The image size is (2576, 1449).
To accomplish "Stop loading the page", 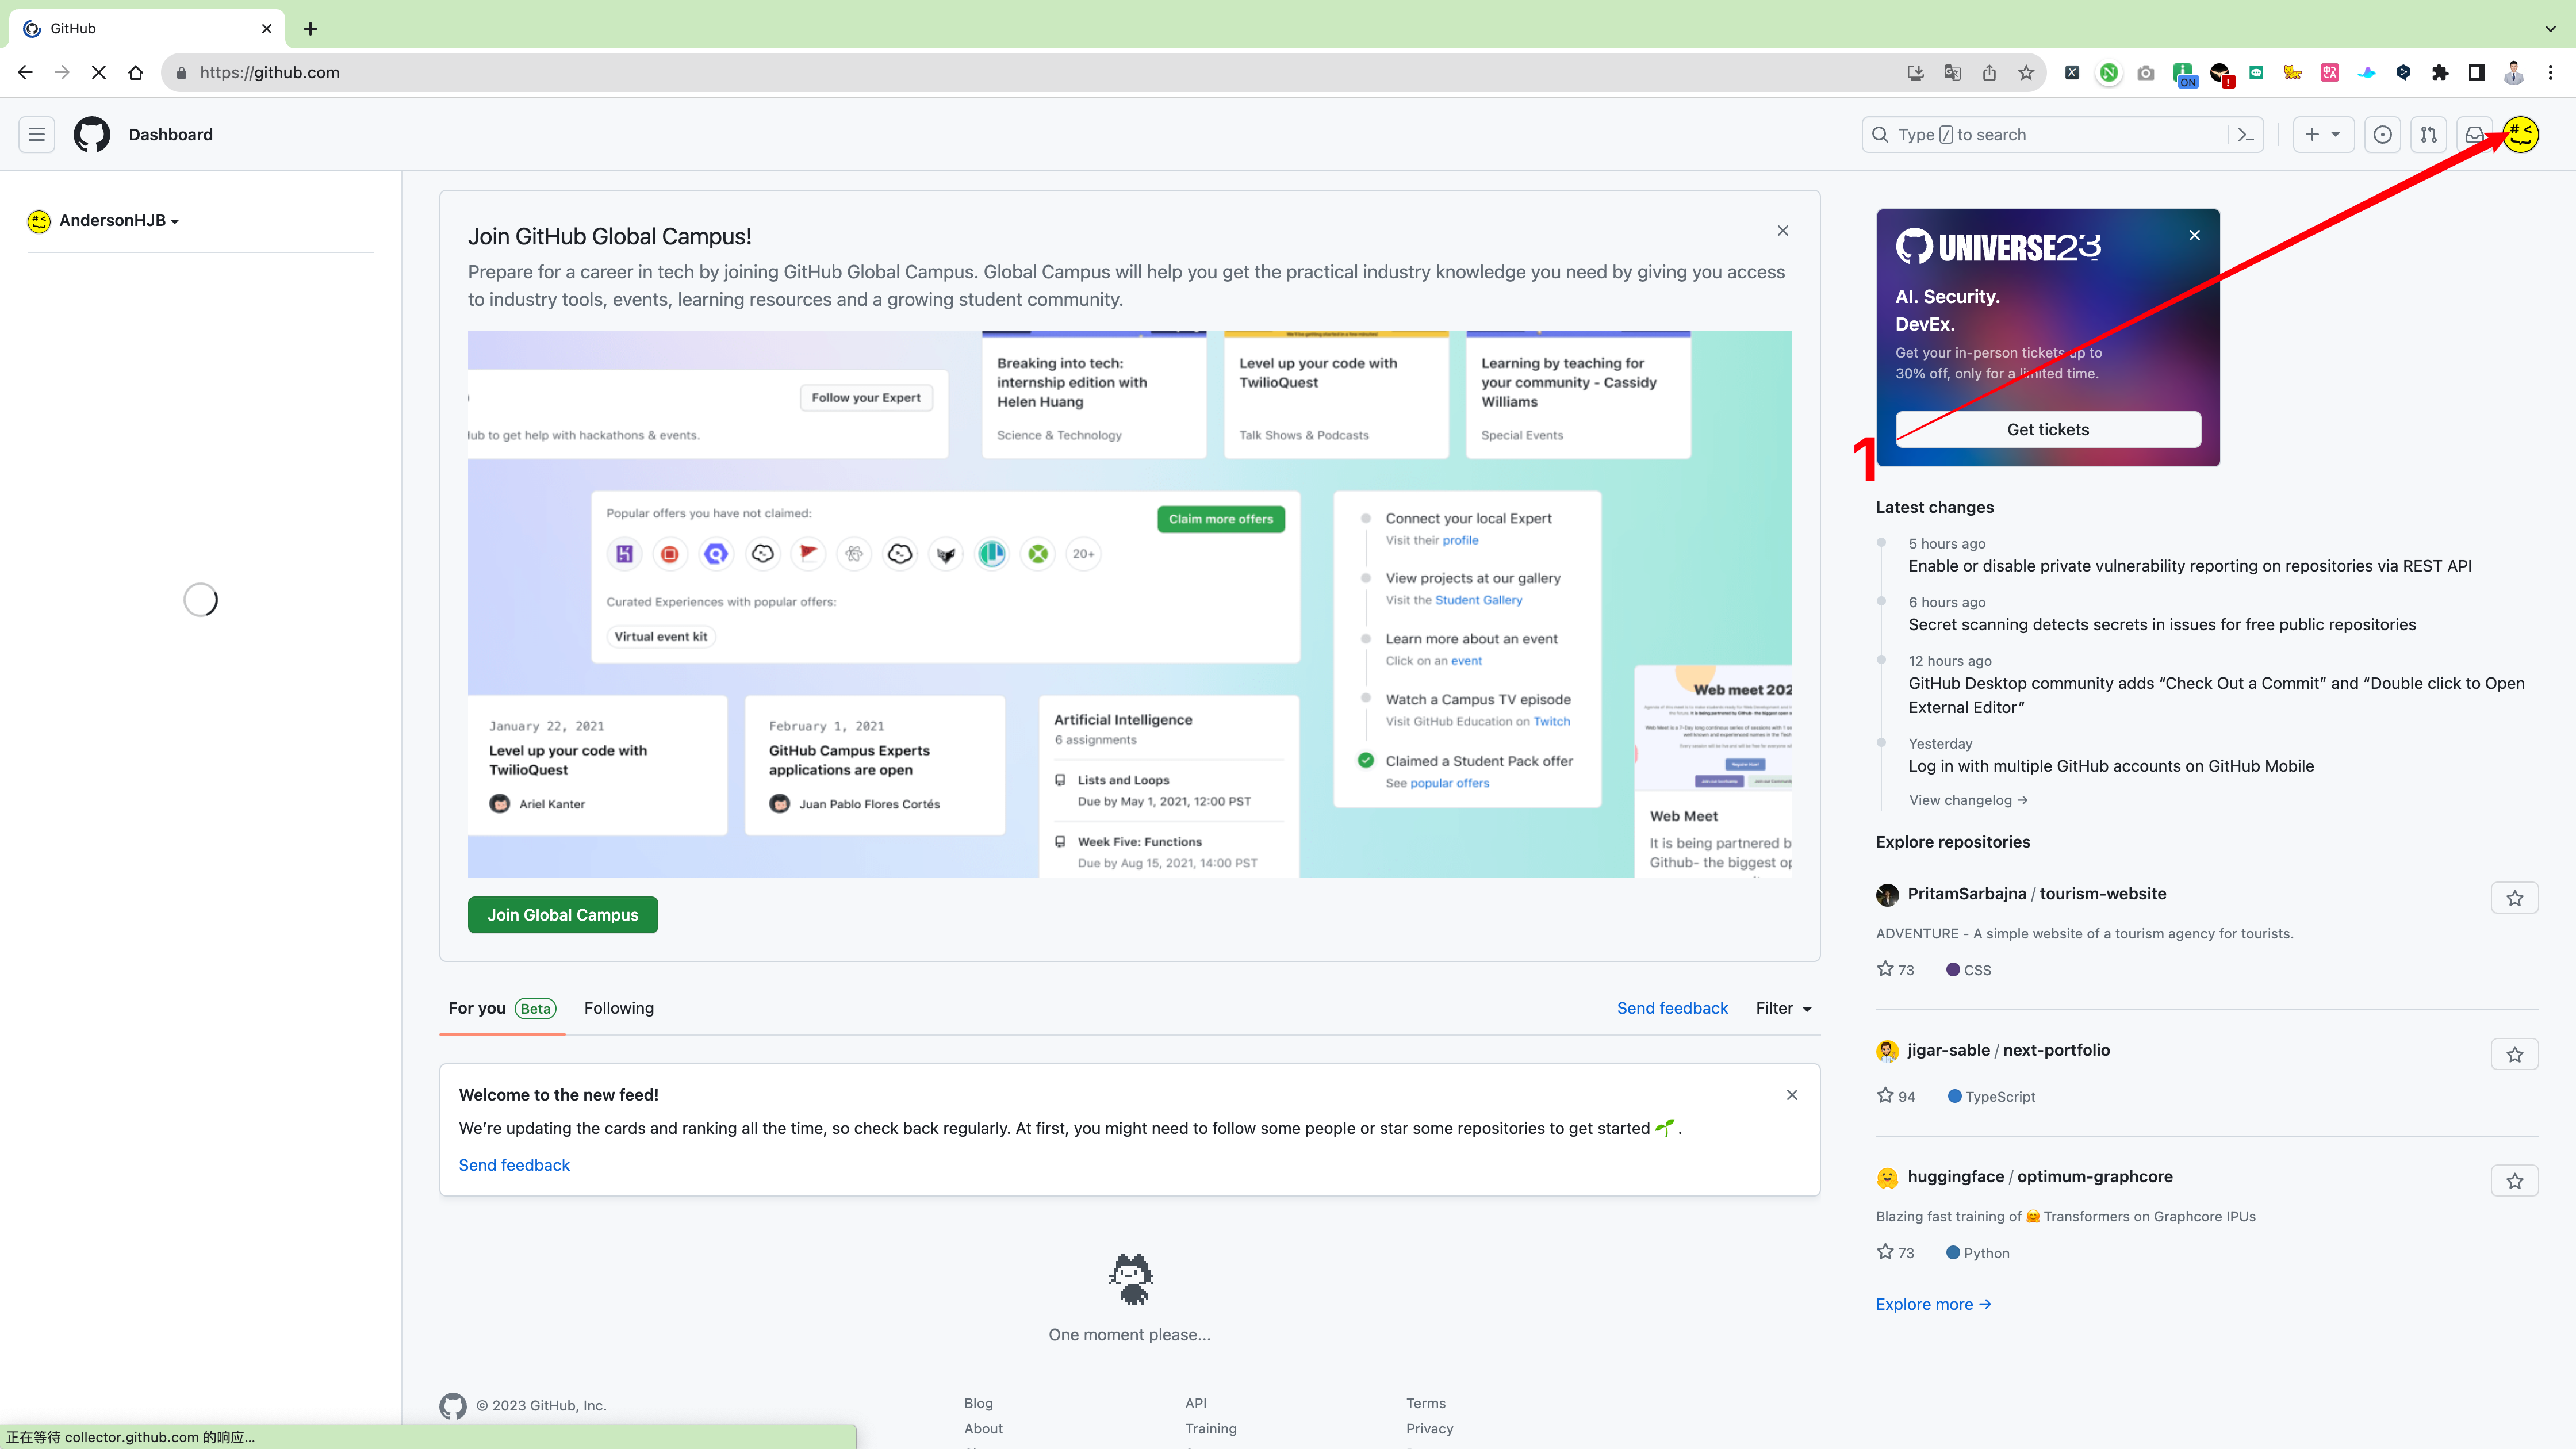I will point(99,72).
